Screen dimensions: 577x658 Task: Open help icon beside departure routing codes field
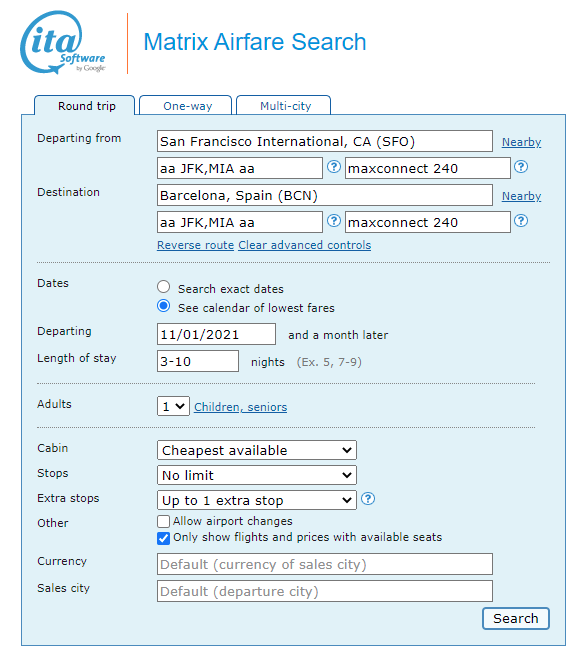pyautogui.click(x=334, y=167)
